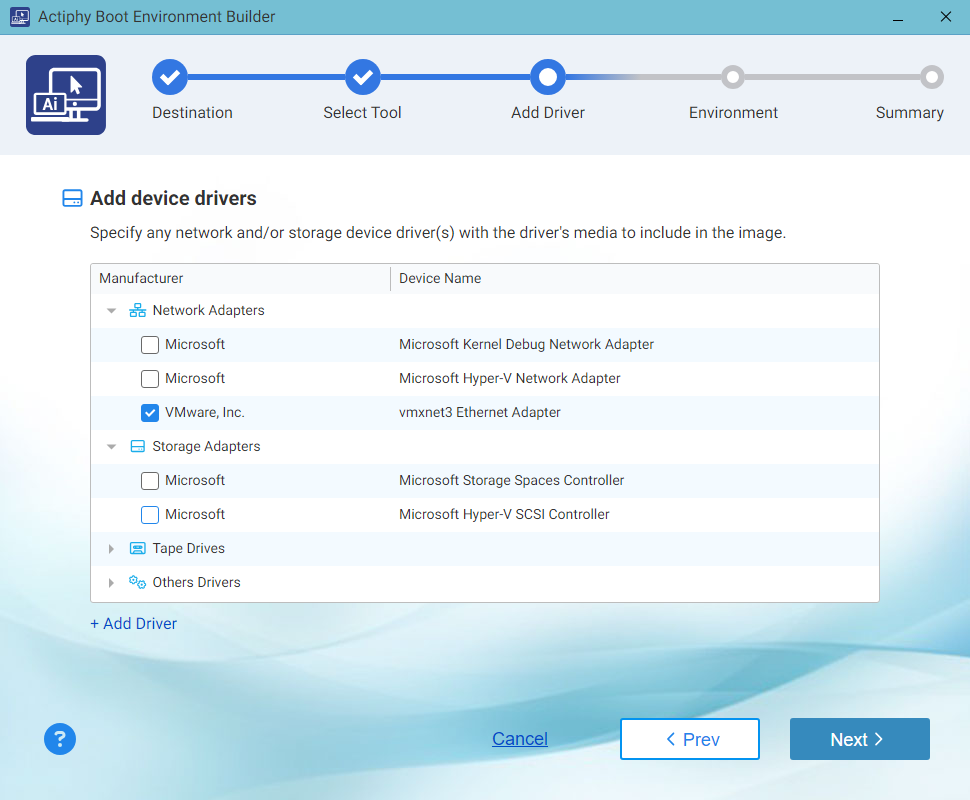Image resolution: width=970 pixels, height=800 pixels.
Task: Click the Network Adapters category icon
Action: [x=137, y=311]
